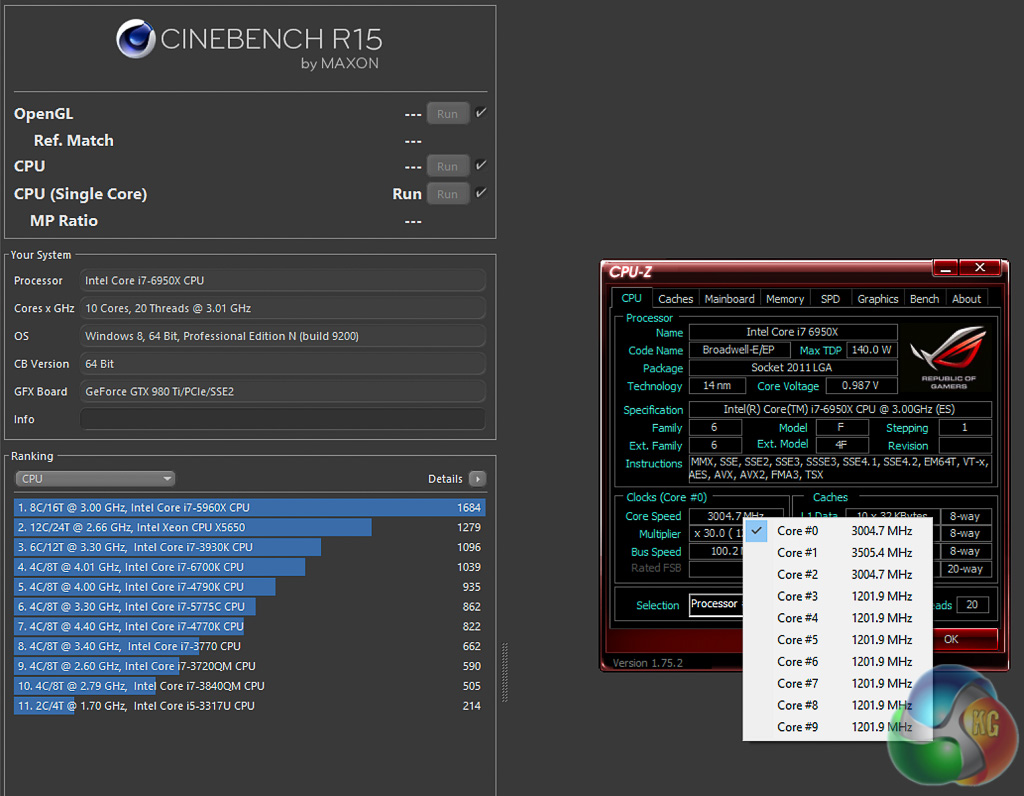Viewport: 1024px width, 796px height.
Task: Toggle the CPU (Single Core) checkmark
Action: [481, 193]
